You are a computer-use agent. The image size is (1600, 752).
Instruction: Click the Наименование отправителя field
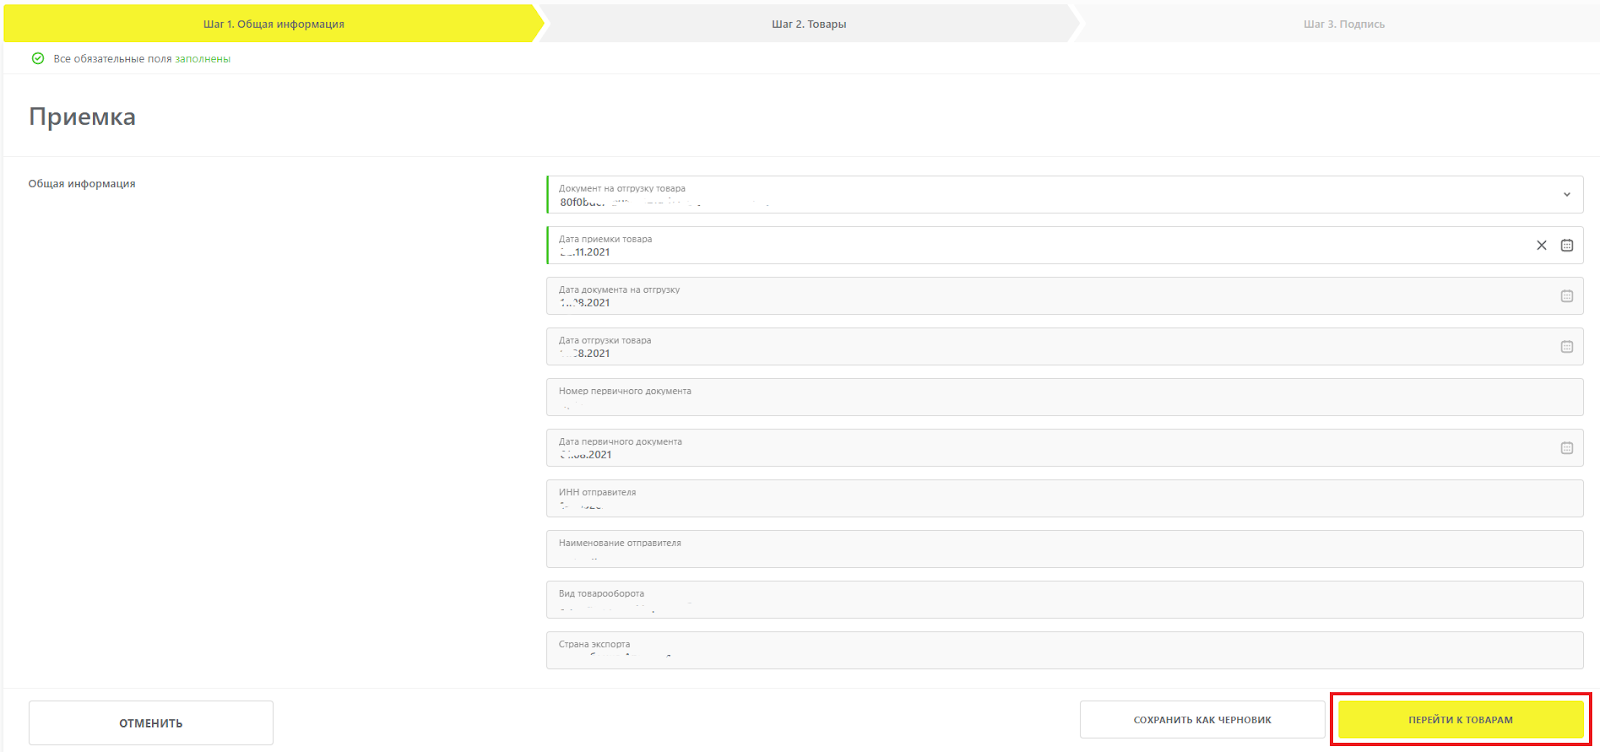1064,549
